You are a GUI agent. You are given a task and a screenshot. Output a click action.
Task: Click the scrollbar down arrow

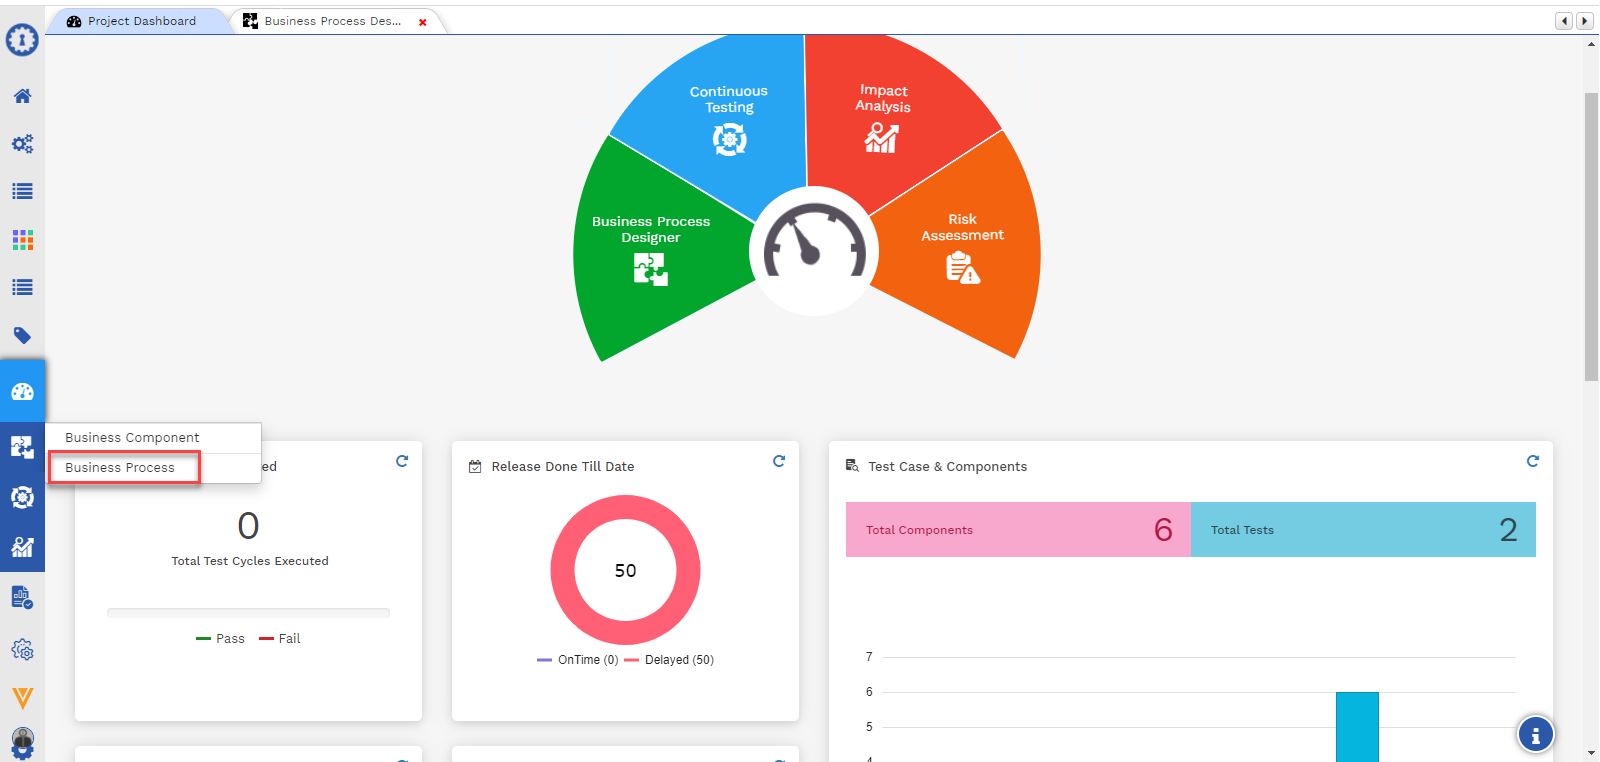click(x=1591, y=752)
